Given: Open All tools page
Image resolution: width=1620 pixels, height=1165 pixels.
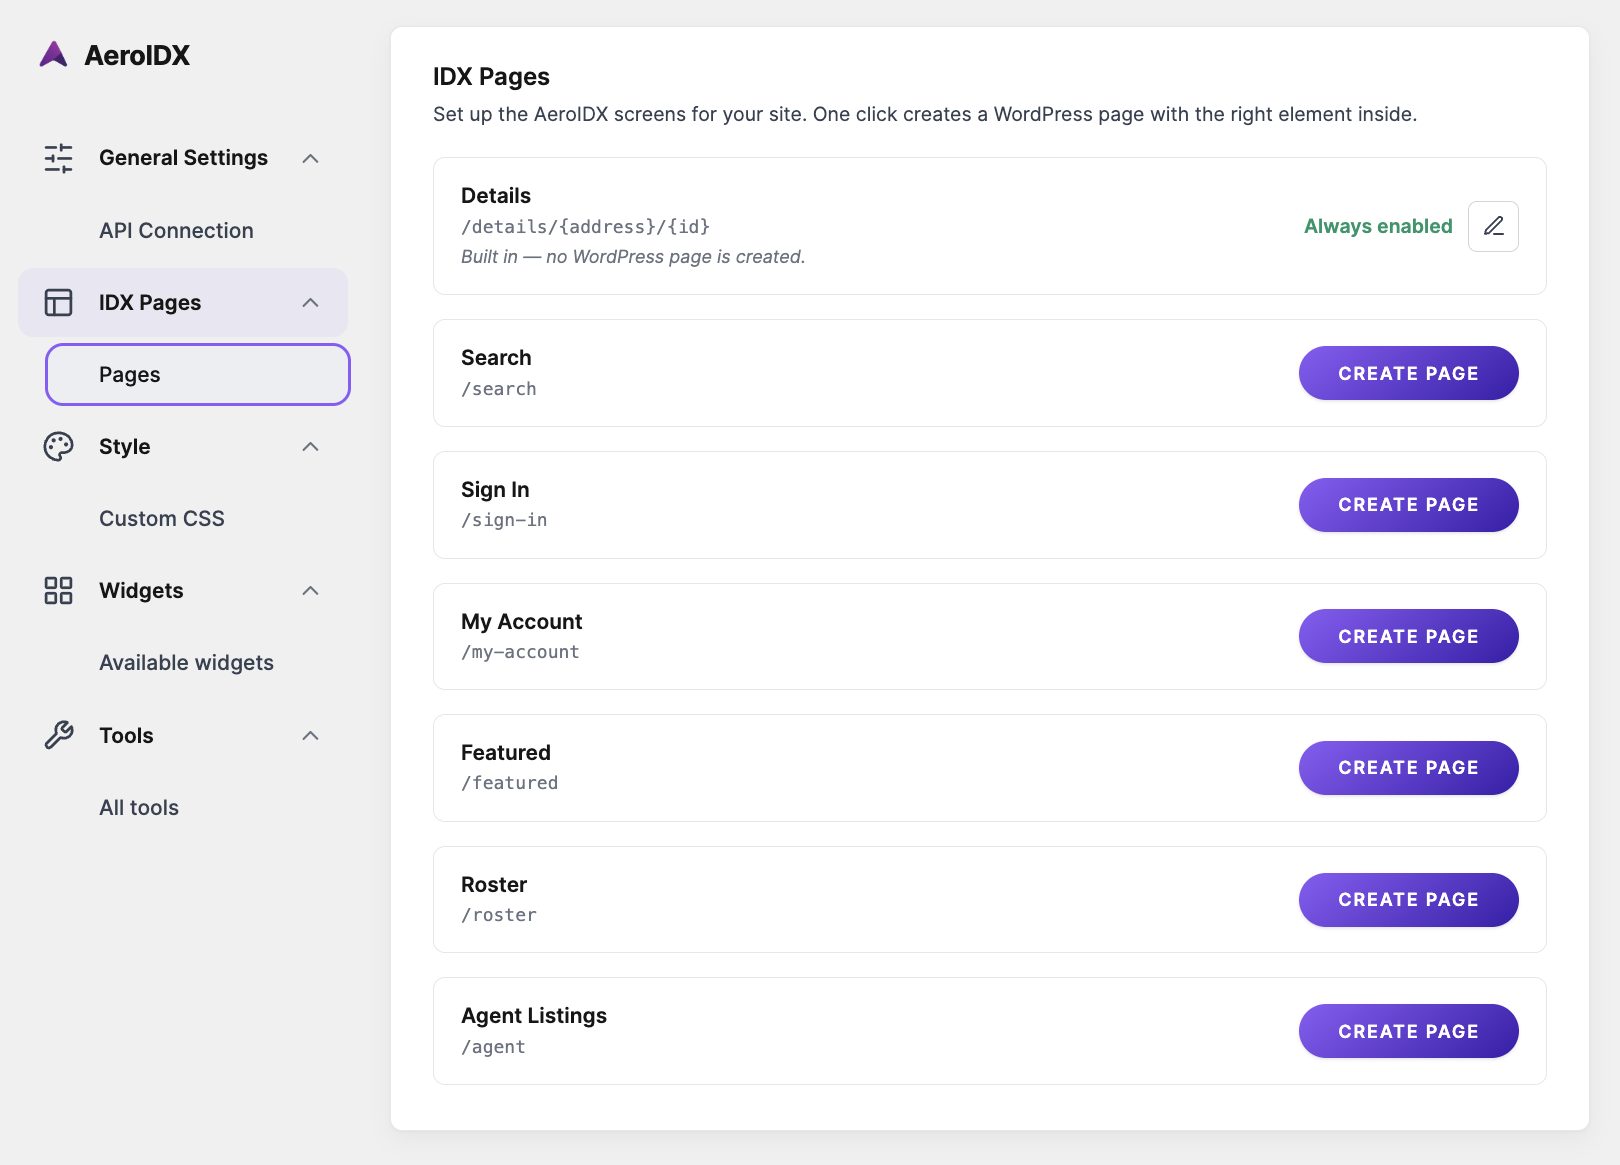Looking at the screenshot, I should (139, 807).
